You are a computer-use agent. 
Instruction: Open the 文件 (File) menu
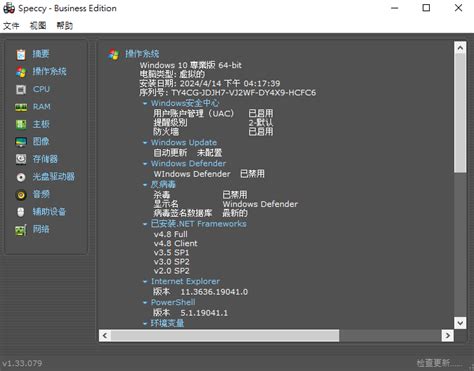point(11,26)
